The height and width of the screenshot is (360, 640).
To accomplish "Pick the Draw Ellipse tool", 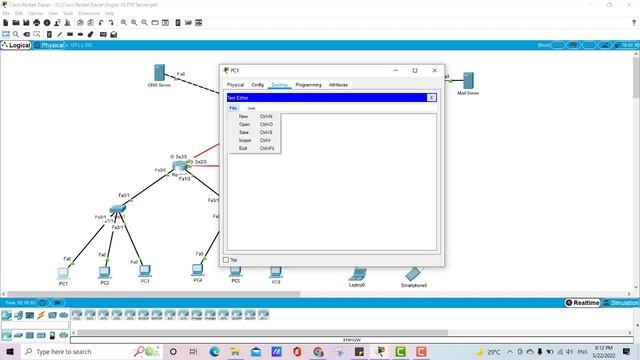I will [x=80, y=34].
